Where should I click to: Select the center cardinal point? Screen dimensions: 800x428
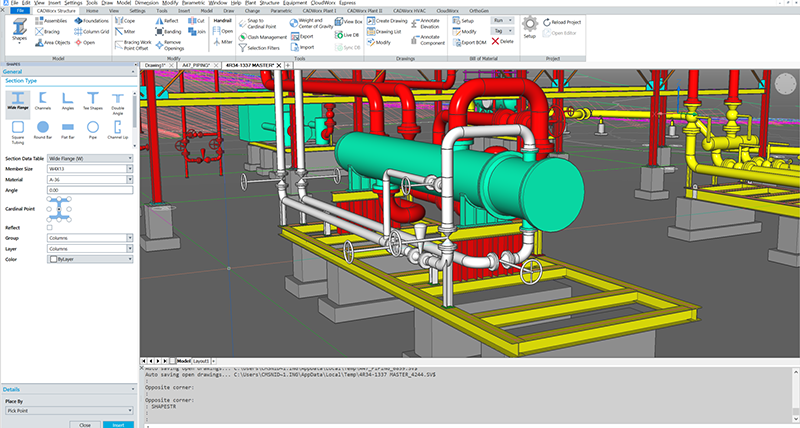pyautogui.click(x=60, y=211)
